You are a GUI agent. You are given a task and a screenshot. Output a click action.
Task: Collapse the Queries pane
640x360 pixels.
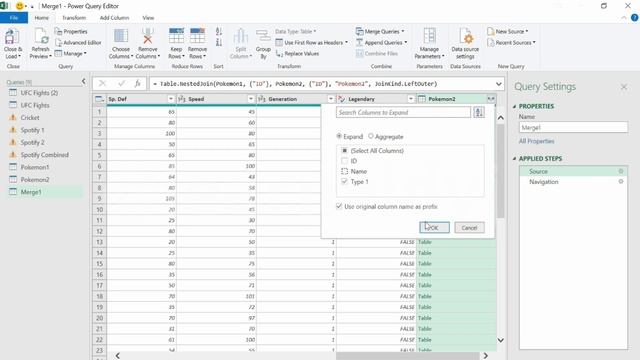(x=84, y=81)
